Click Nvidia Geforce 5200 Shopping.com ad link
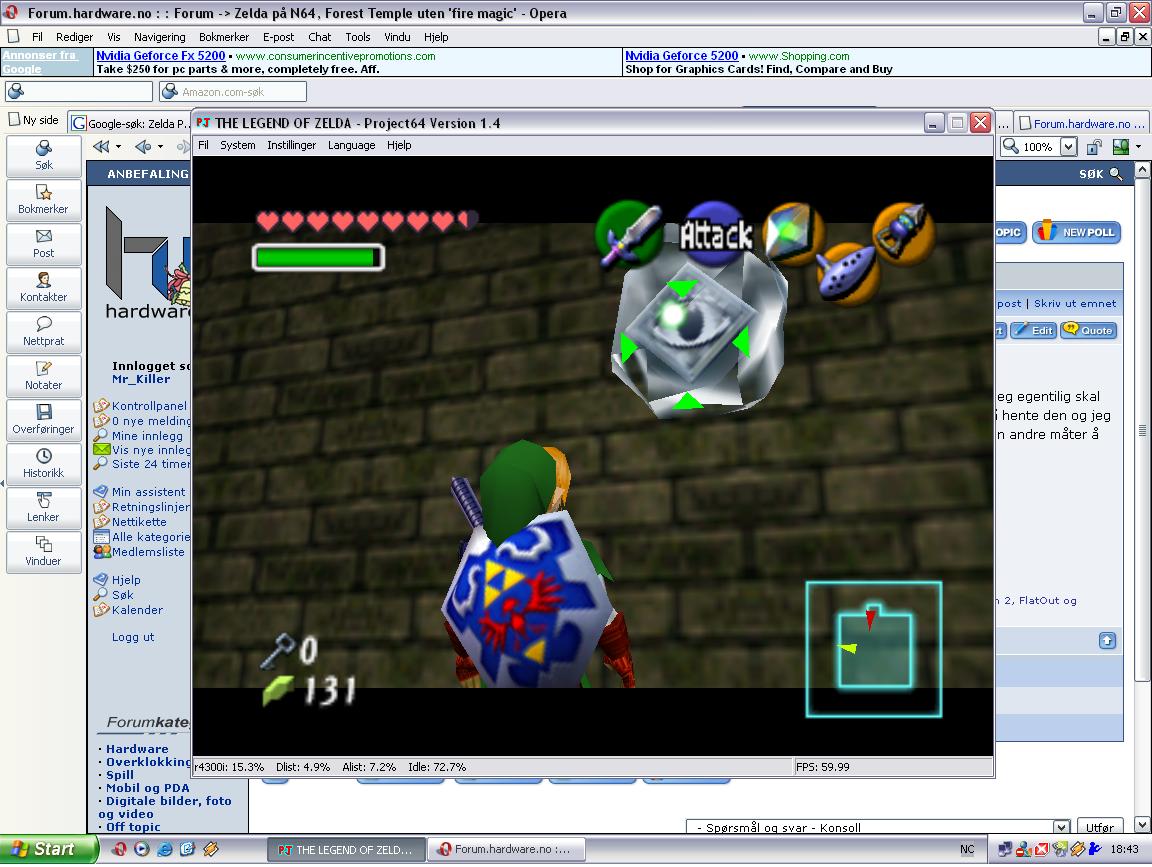 682,56
